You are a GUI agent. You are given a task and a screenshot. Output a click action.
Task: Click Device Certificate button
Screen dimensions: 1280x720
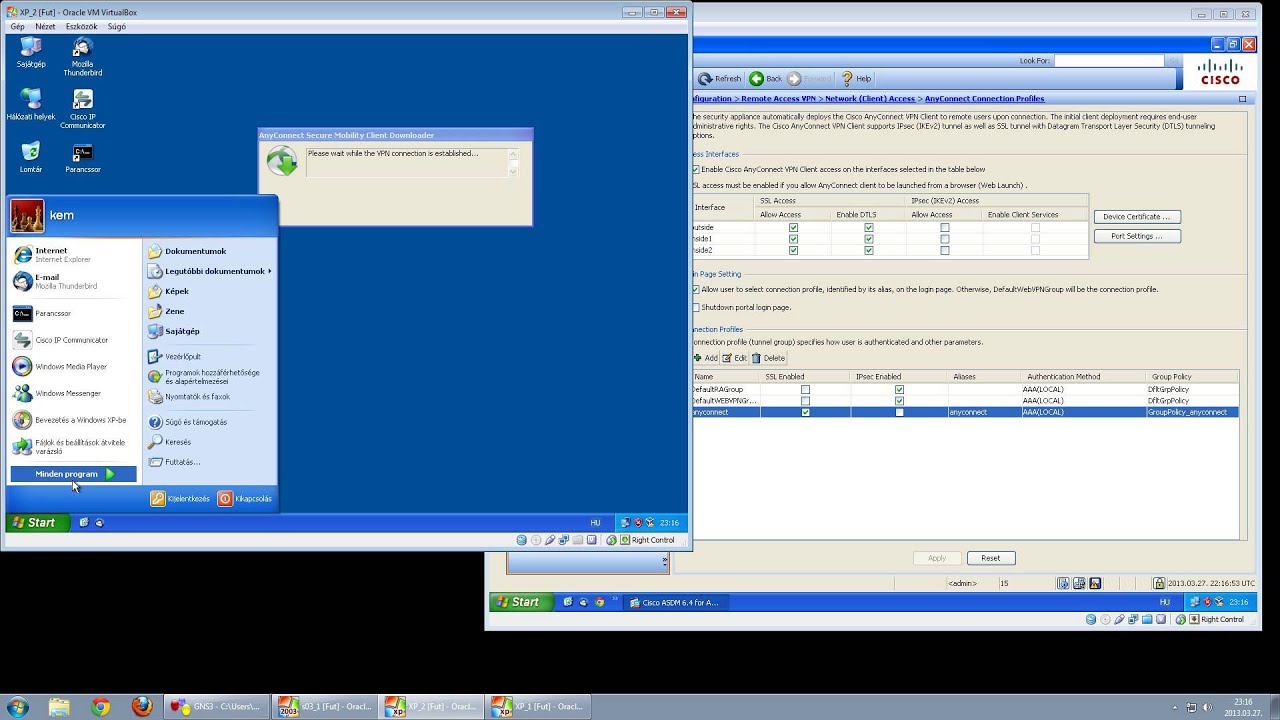(x=1137, y=217)
